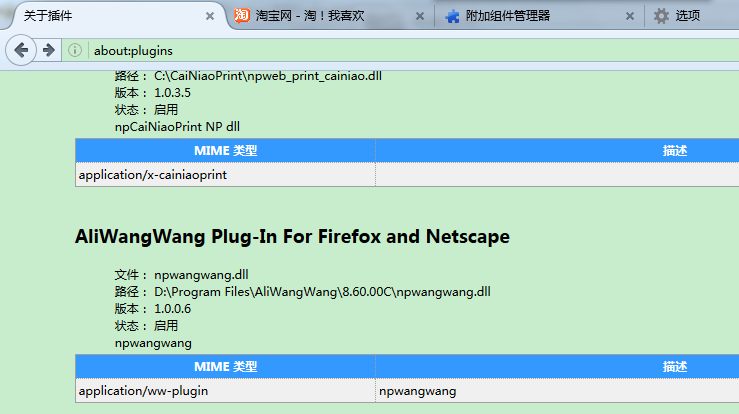Click the npwangwang.dll file path text

322,292
